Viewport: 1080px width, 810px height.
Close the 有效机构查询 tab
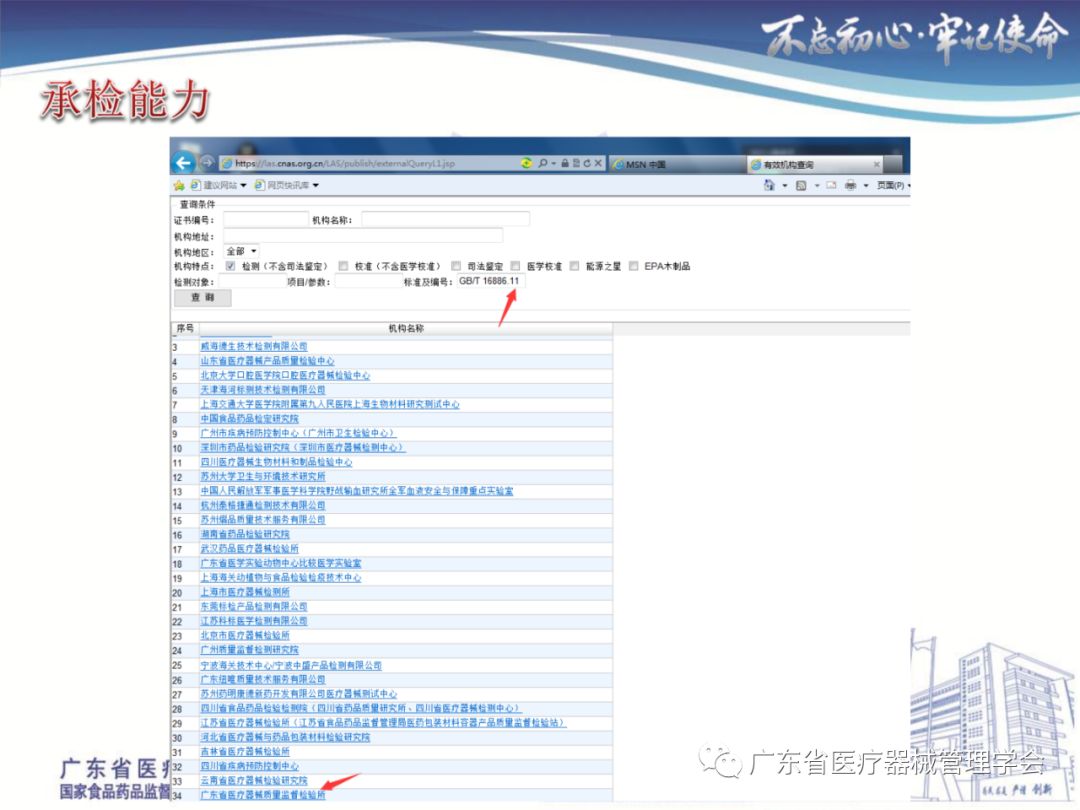pyautogui.click(x=877, y=164)
